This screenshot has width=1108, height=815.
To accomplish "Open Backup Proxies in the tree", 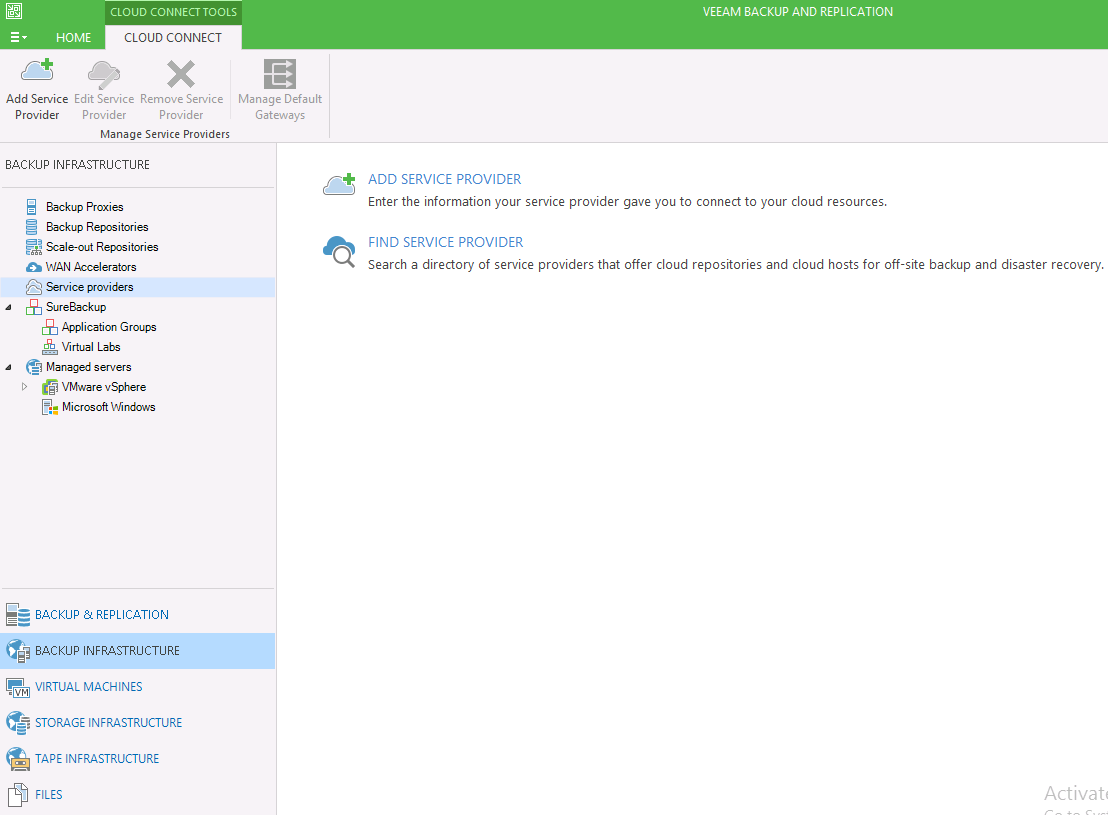I will [85, 206].
